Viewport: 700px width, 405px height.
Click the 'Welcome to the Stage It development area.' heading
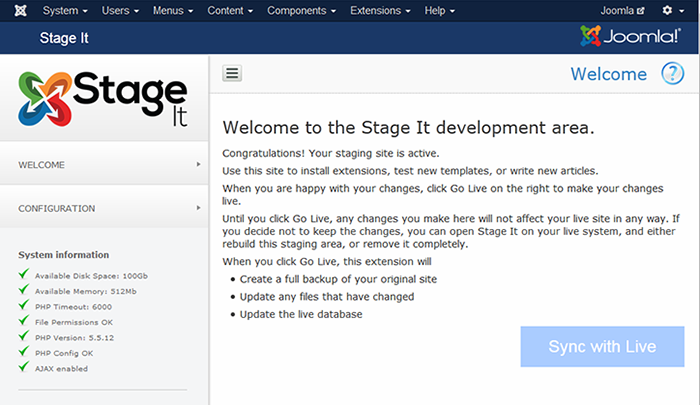click(408, 128)
